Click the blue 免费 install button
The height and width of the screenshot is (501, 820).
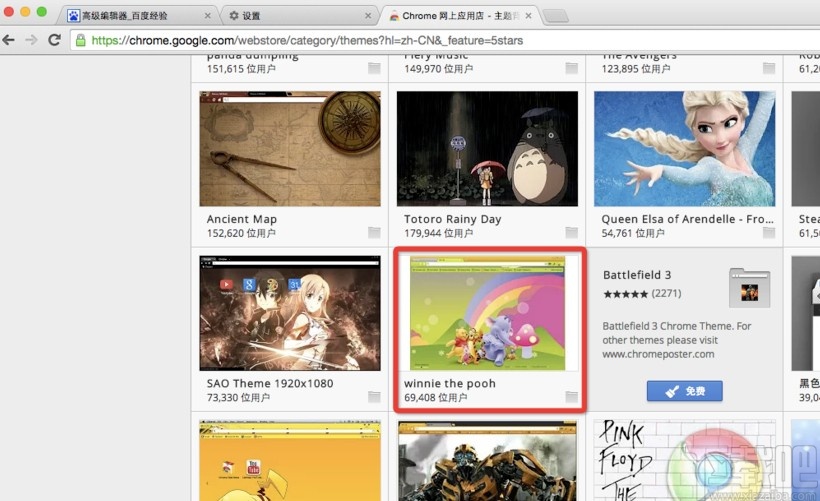point(685,391)
